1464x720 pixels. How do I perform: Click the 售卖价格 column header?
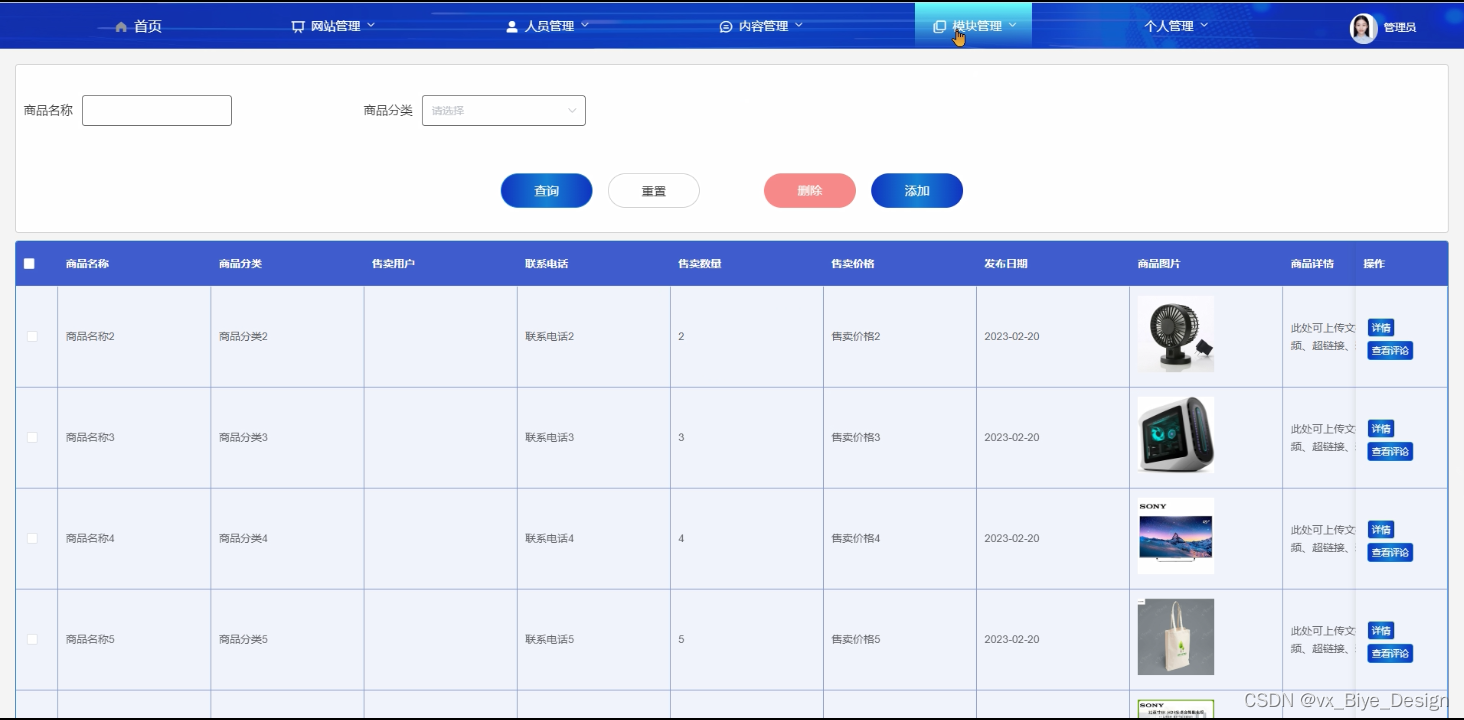pos(853,264)
